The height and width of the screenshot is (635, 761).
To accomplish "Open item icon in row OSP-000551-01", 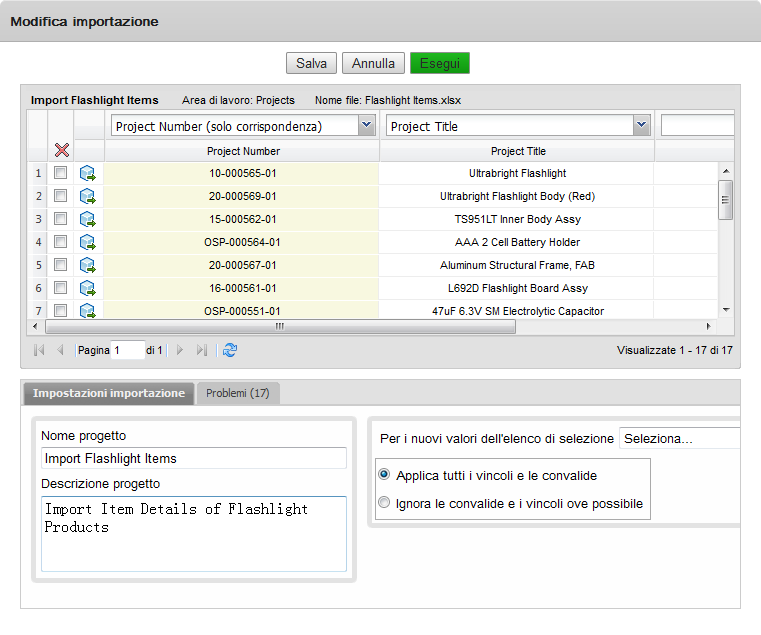I will [87, 311].
